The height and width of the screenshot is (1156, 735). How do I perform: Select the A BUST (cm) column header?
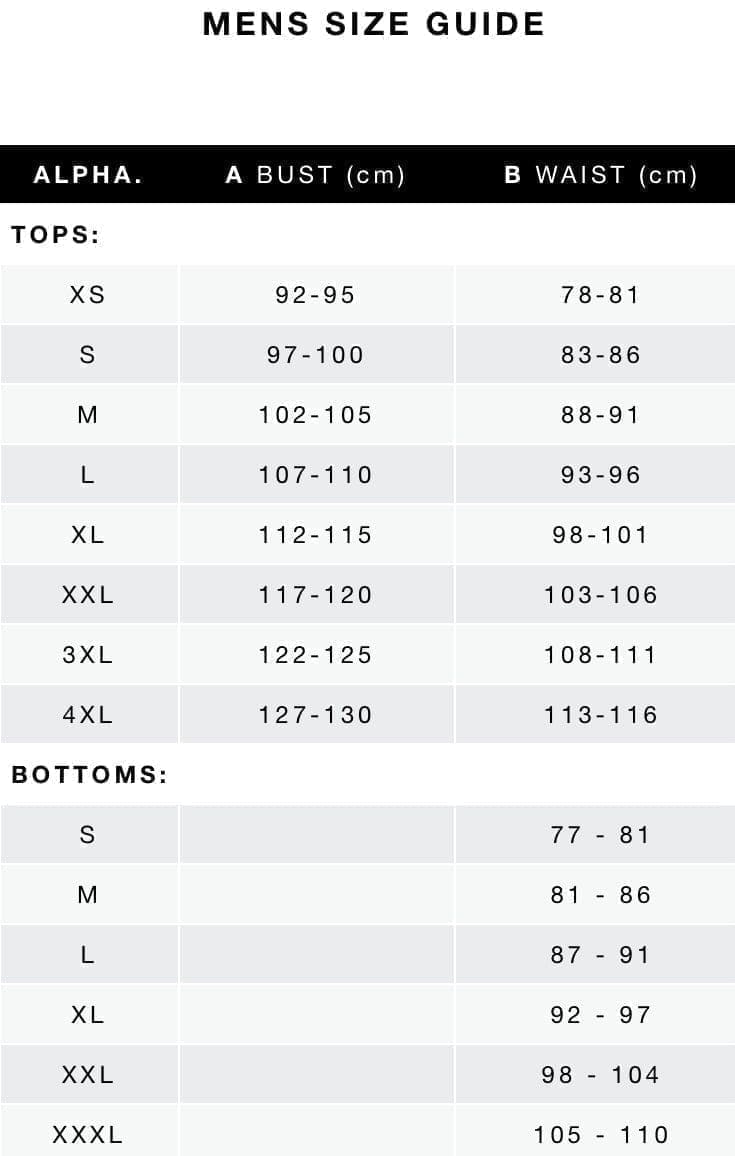coord(315,175)
